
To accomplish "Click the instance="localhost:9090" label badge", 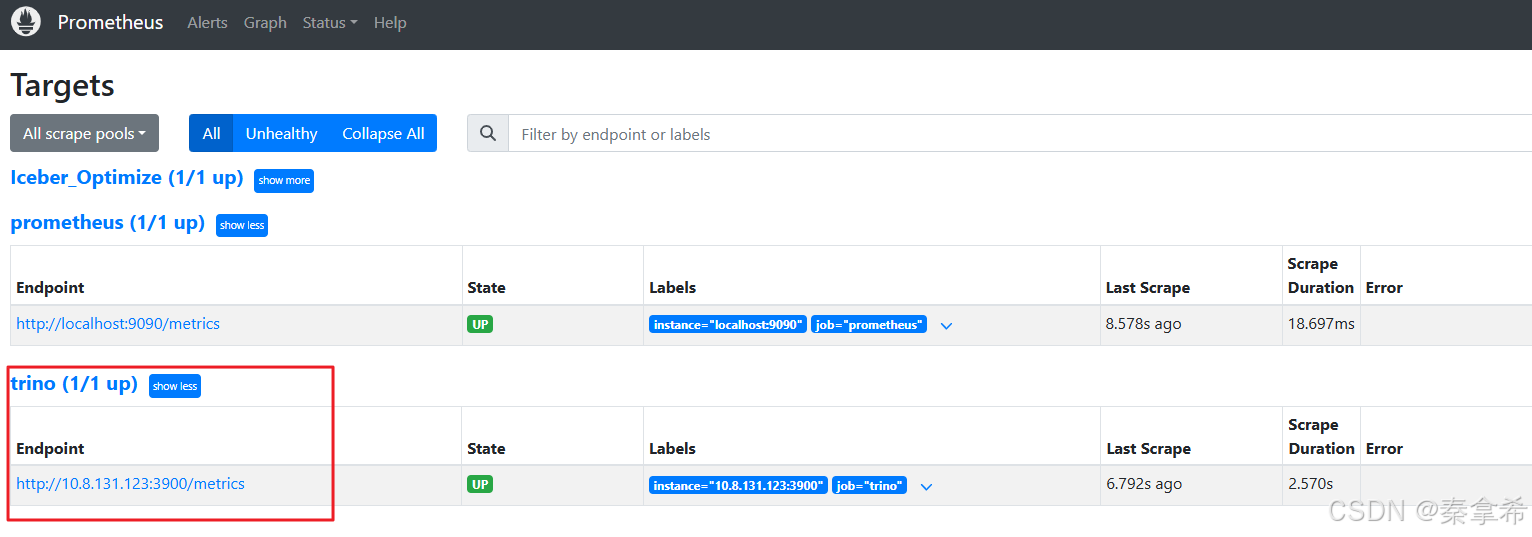I will point(728,325).
